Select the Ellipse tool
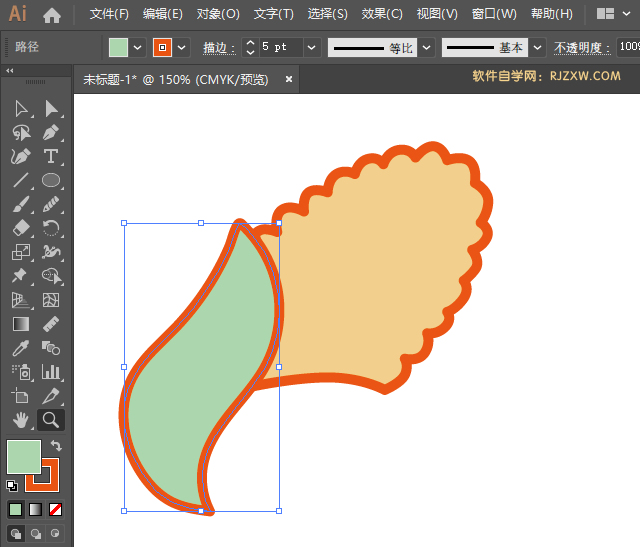The image size is (640, 547). pos(51,180)
